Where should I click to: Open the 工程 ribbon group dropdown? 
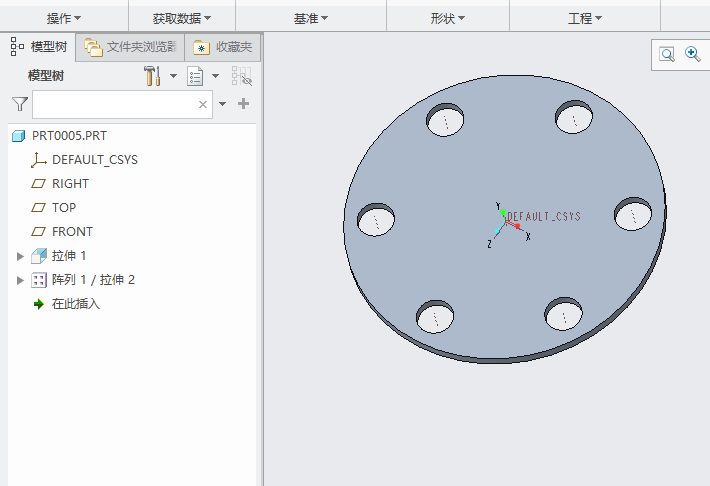585,18
